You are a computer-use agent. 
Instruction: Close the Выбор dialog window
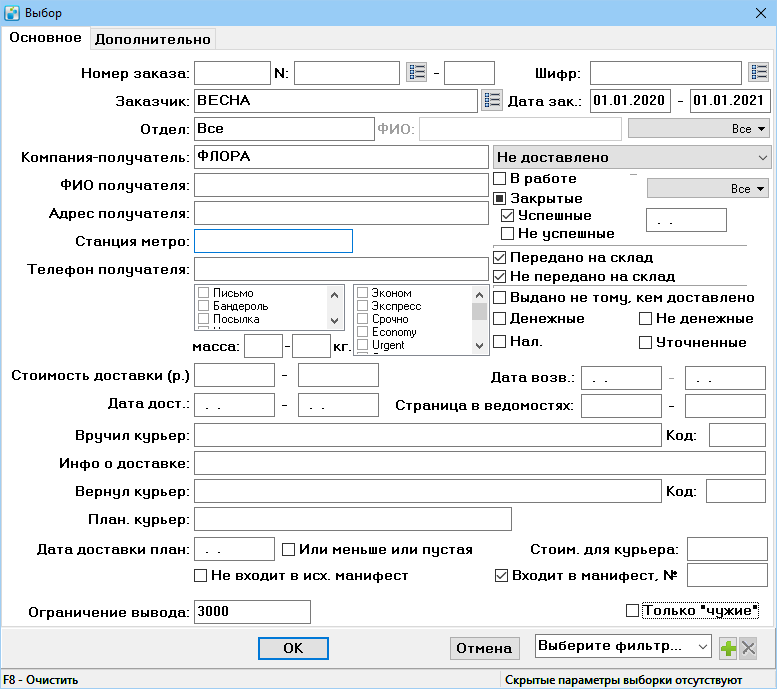761,13
